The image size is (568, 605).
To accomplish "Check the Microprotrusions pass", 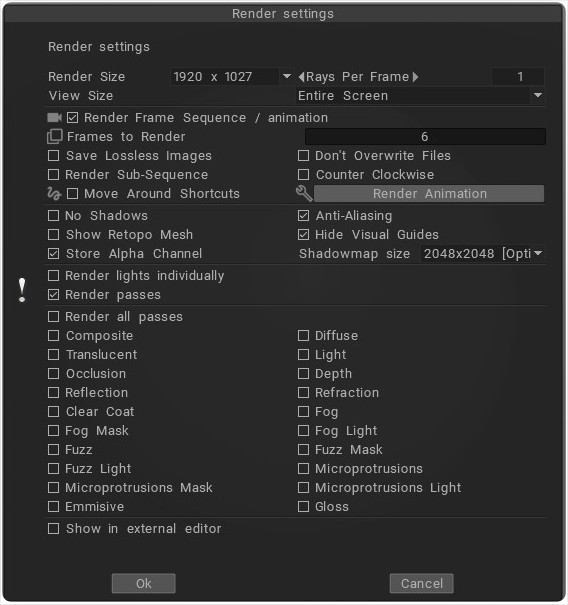I will tap(304, 468).
